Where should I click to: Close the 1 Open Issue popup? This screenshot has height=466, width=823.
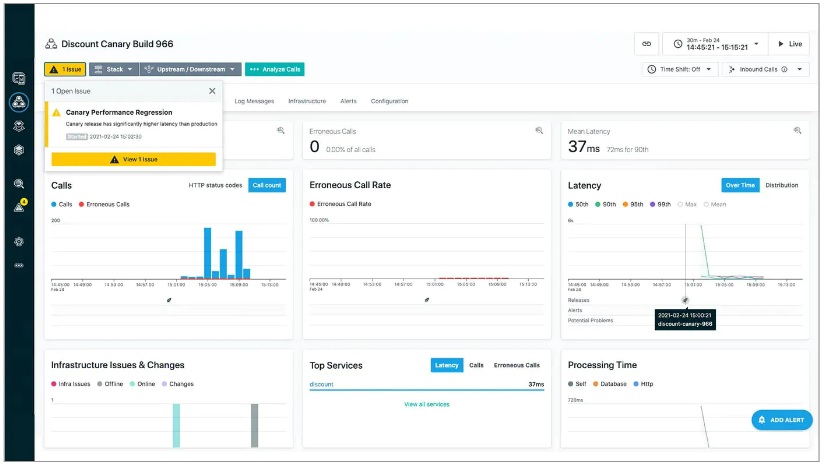(212, 91)
